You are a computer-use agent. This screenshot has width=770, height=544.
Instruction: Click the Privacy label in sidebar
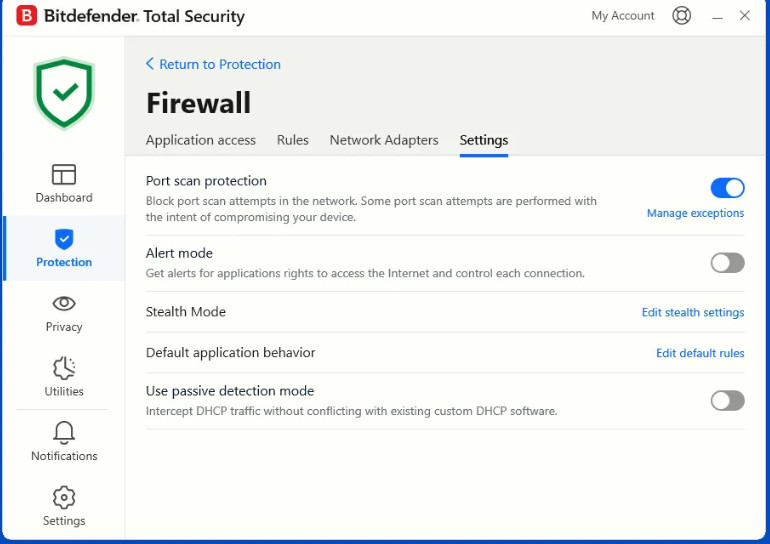[x=64, y=326]
